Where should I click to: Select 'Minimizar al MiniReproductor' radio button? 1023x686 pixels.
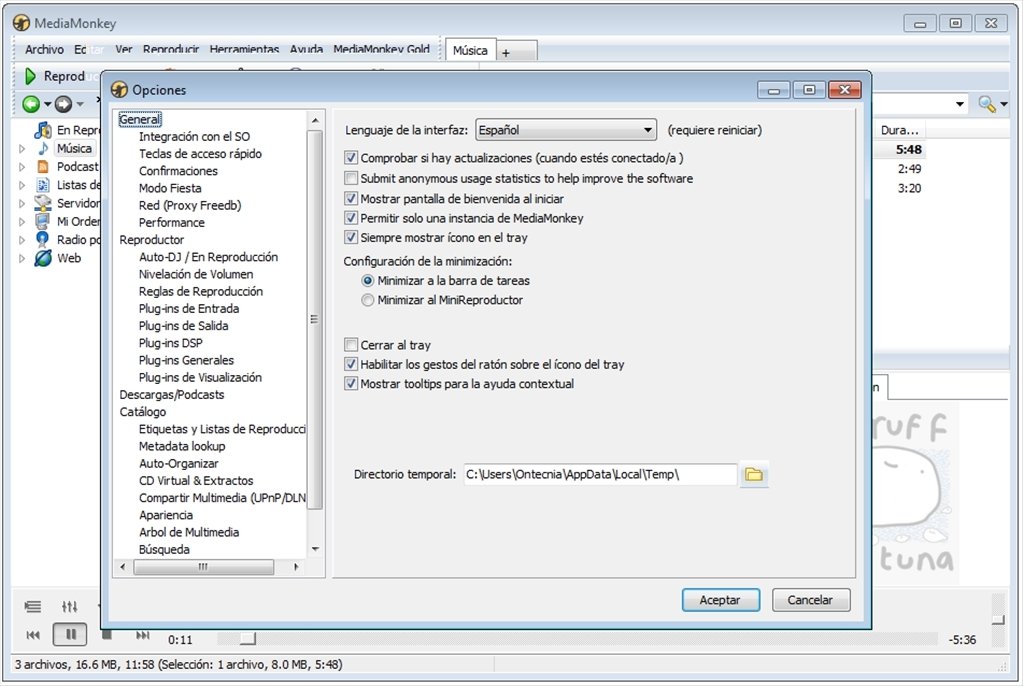(368, 300)
